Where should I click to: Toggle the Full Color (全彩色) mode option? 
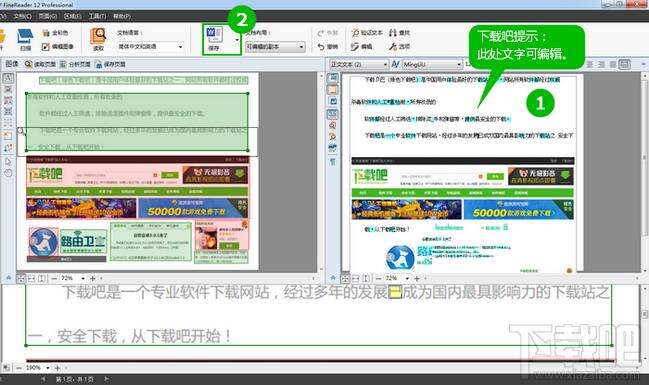[55, 33]
